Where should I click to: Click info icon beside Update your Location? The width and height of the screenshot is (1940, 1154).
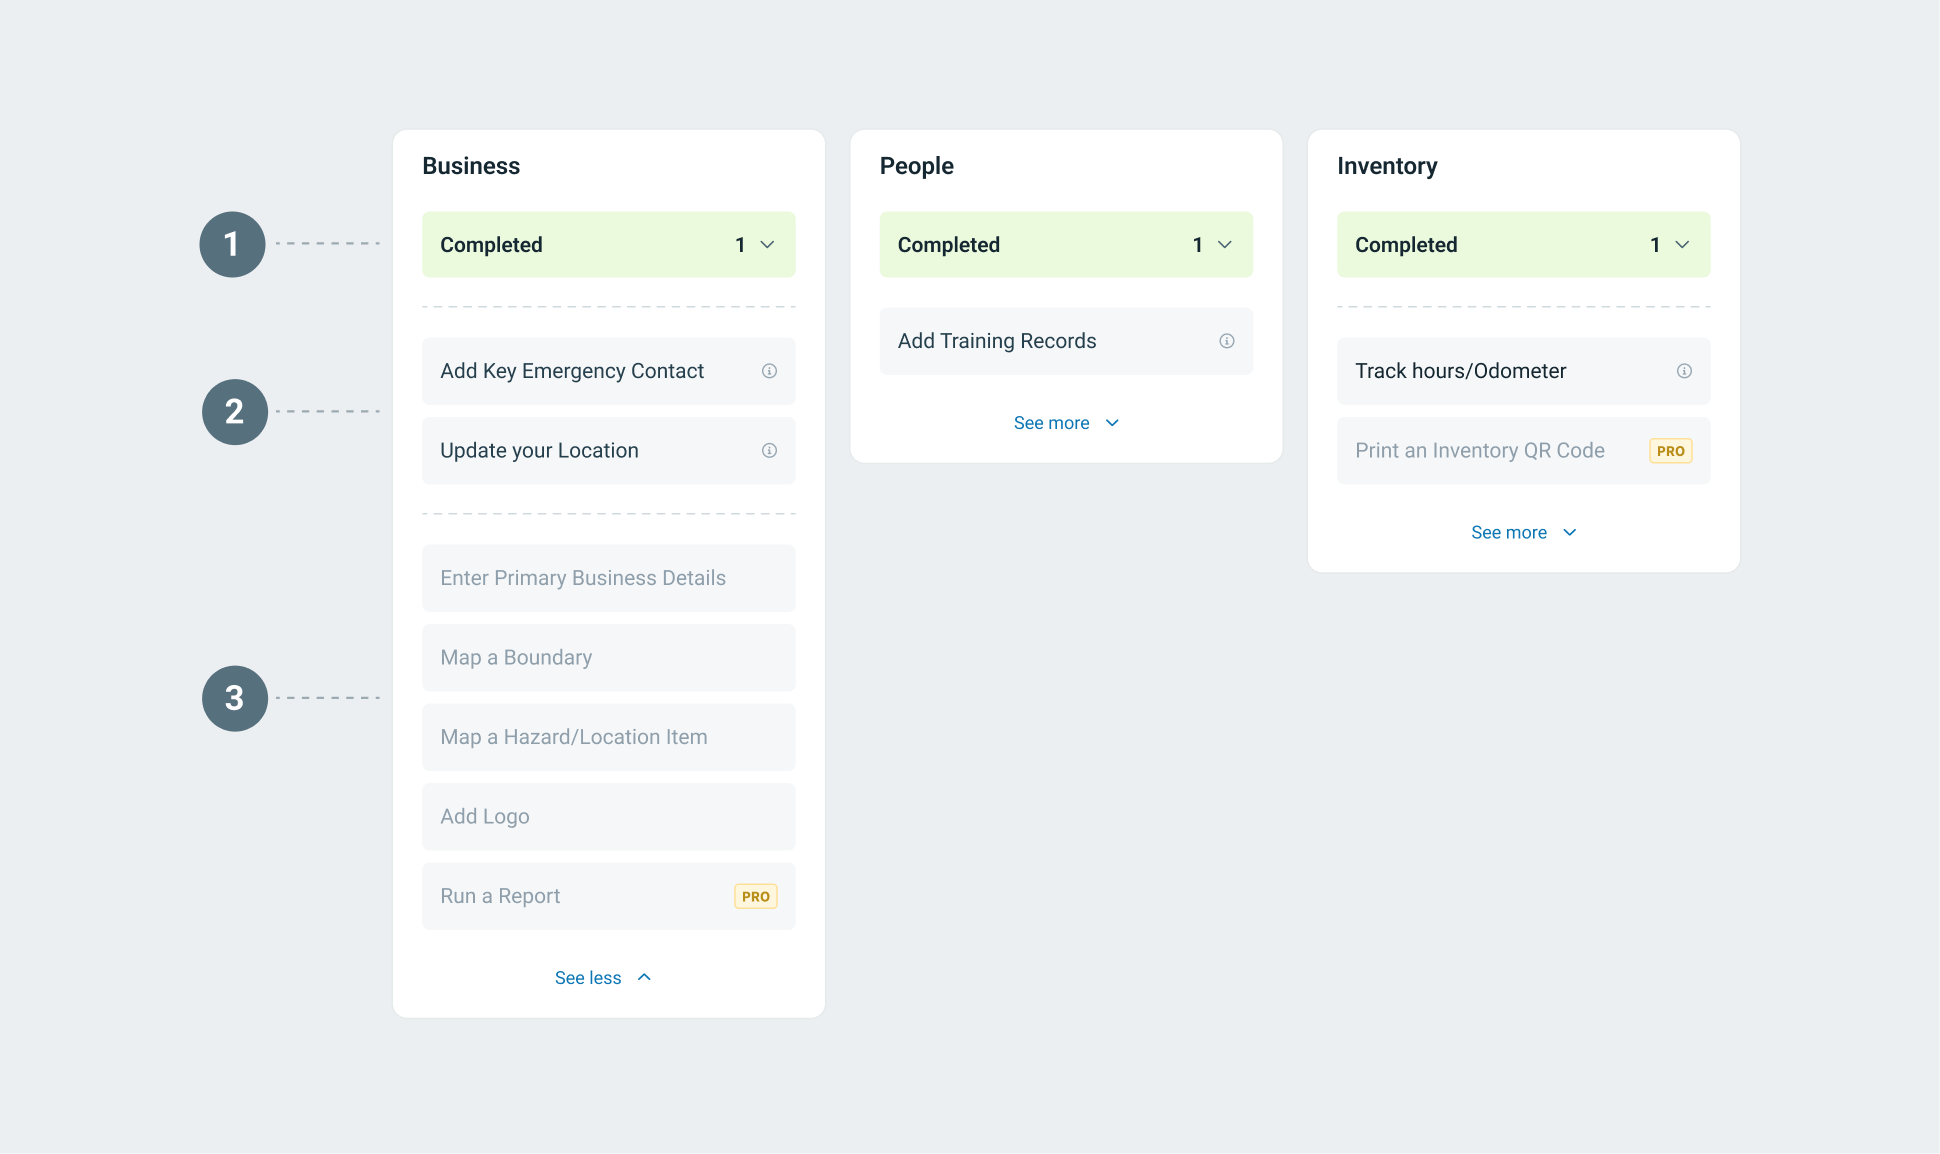pos(769,451)
